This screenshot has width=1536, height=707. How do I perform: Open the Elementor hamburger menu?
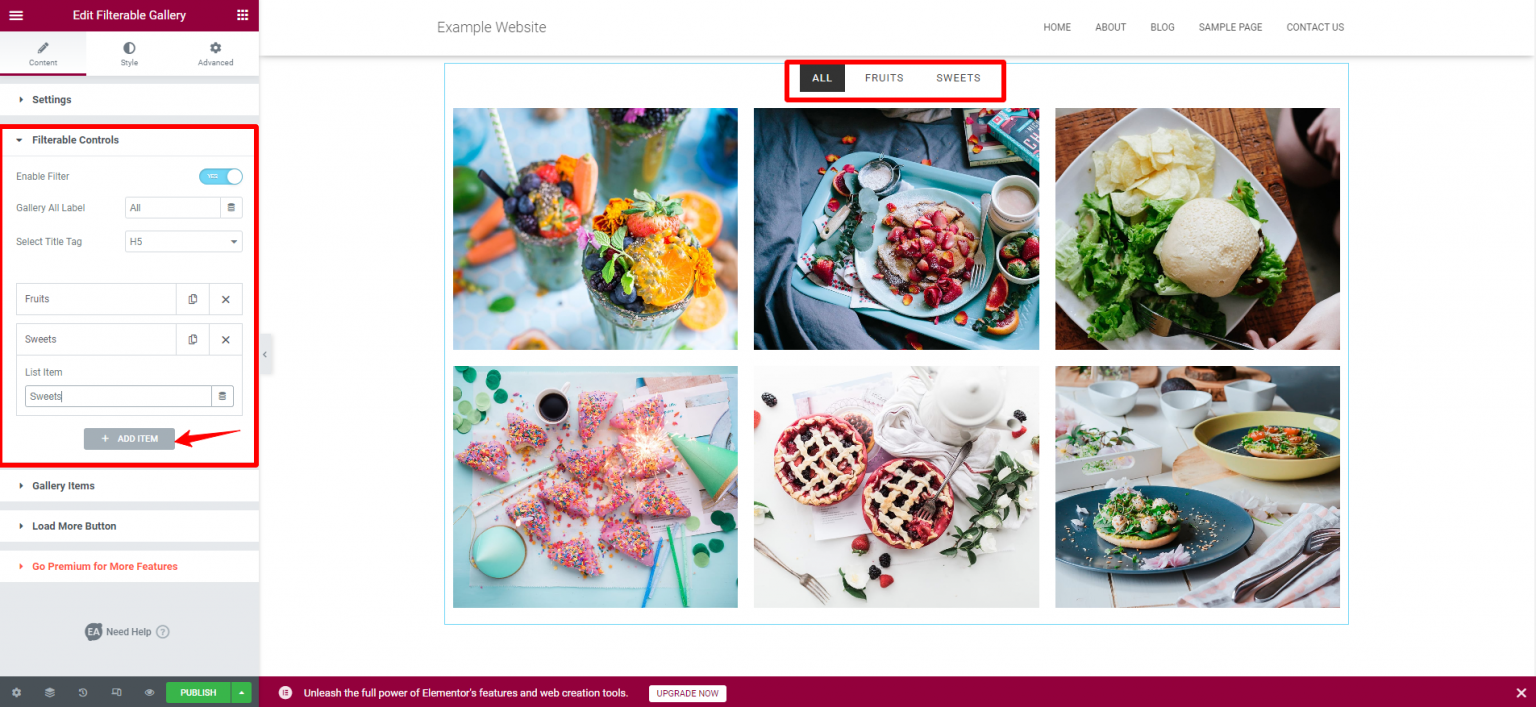point(16,15)
